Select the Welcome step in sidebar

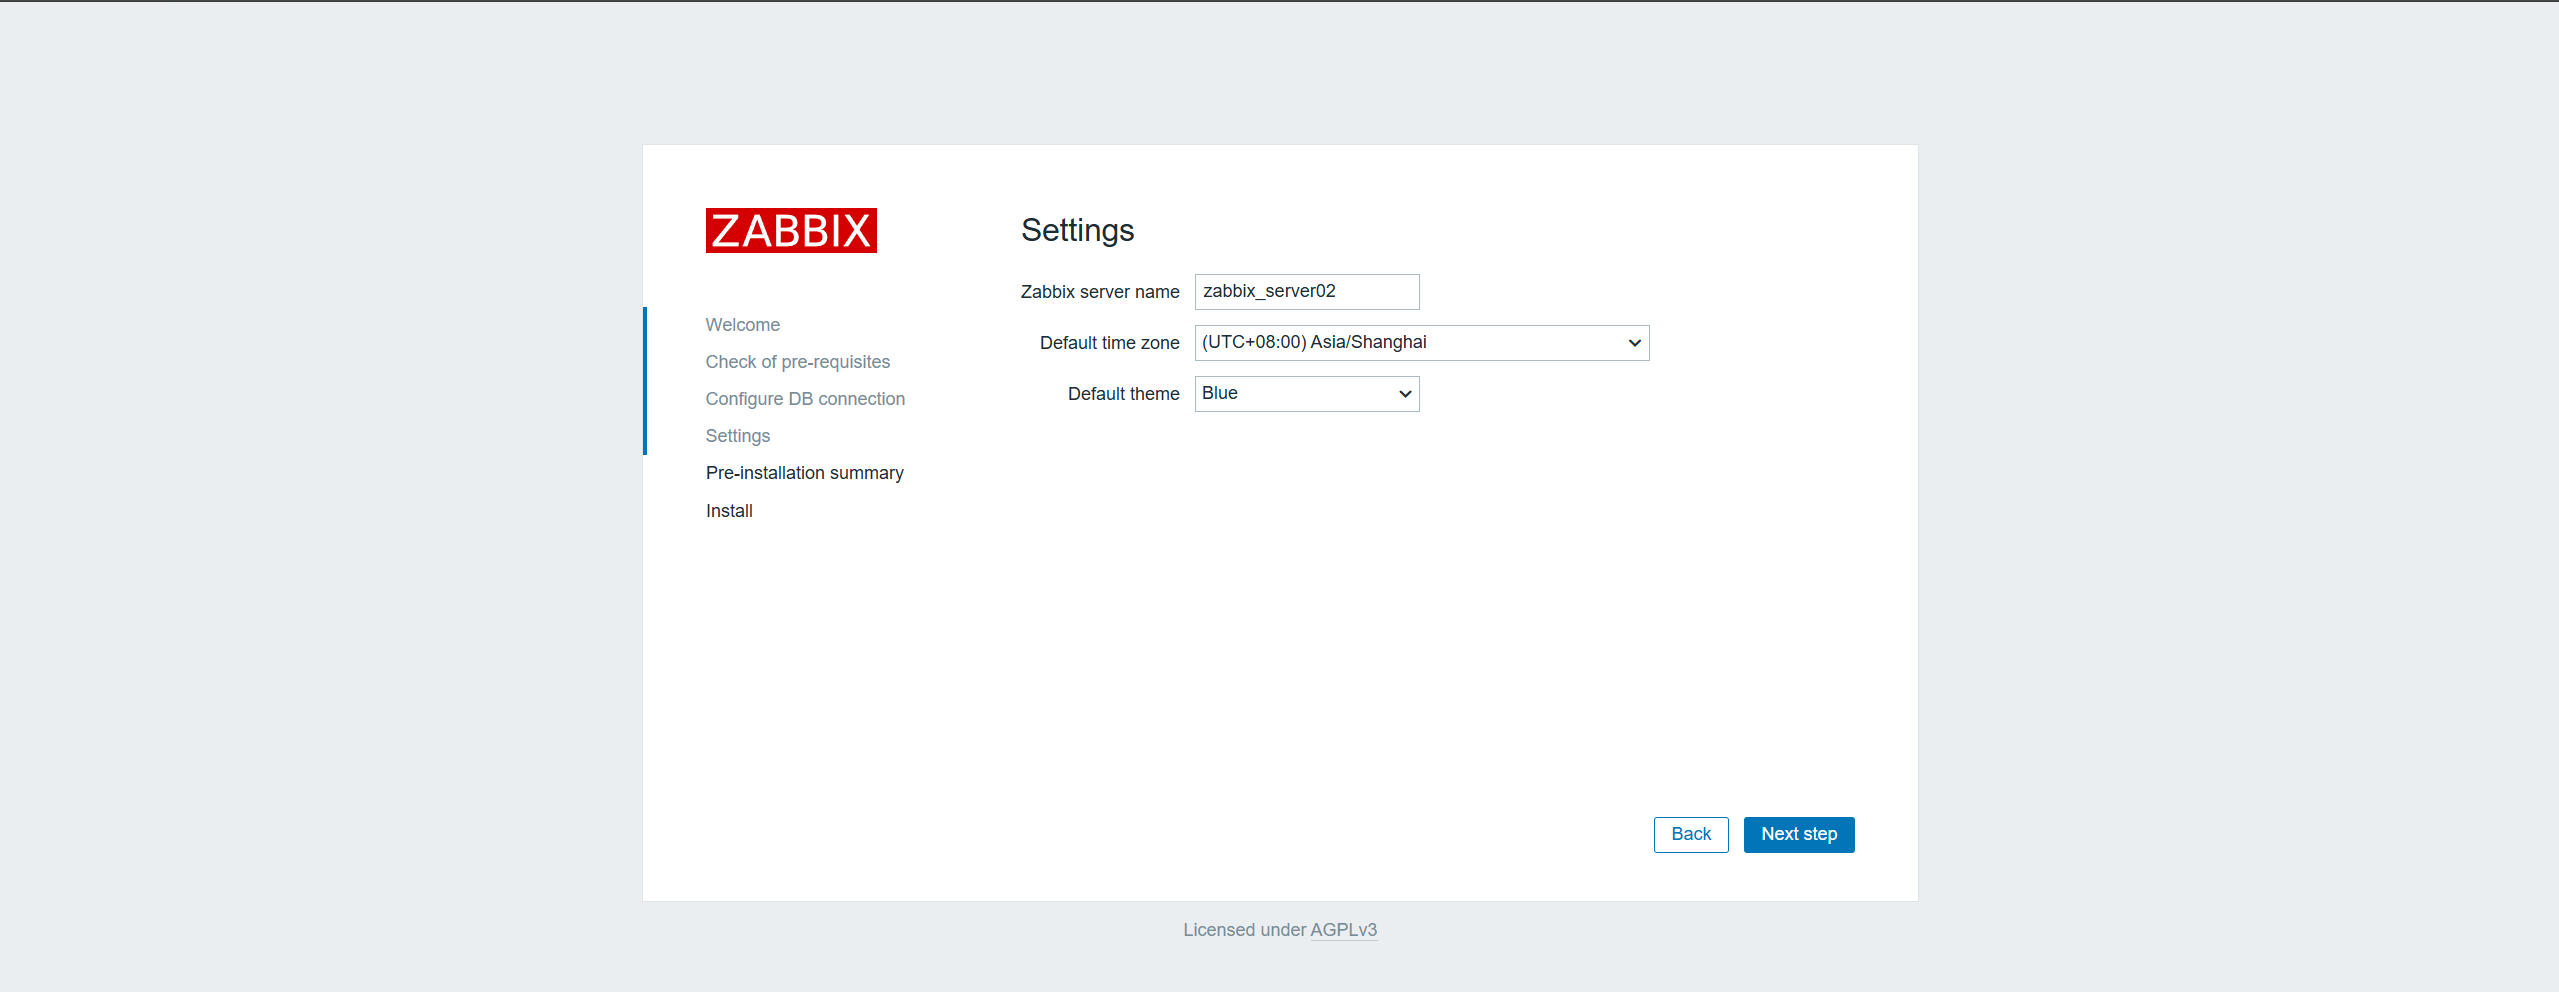click(743, 325)
